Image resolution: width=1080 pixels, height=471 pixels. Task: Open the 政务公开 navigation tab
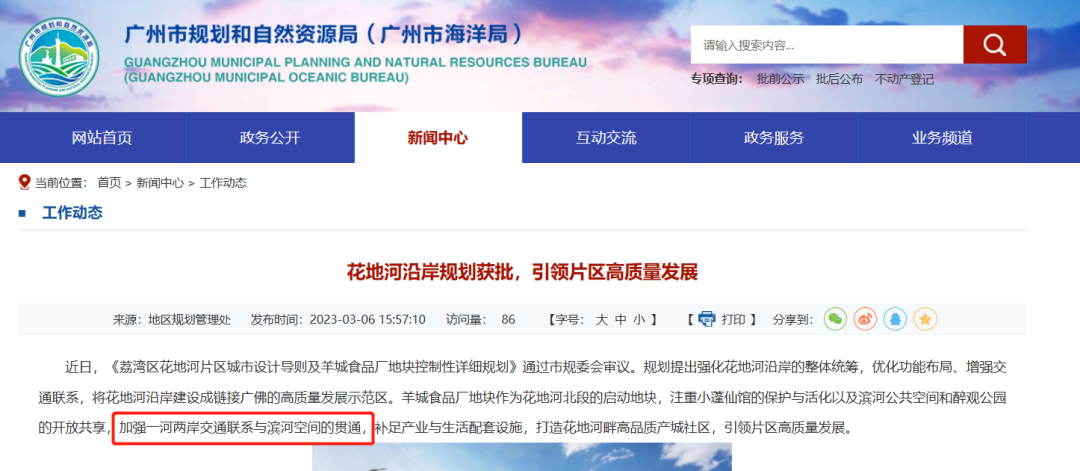tap(270, 138)
